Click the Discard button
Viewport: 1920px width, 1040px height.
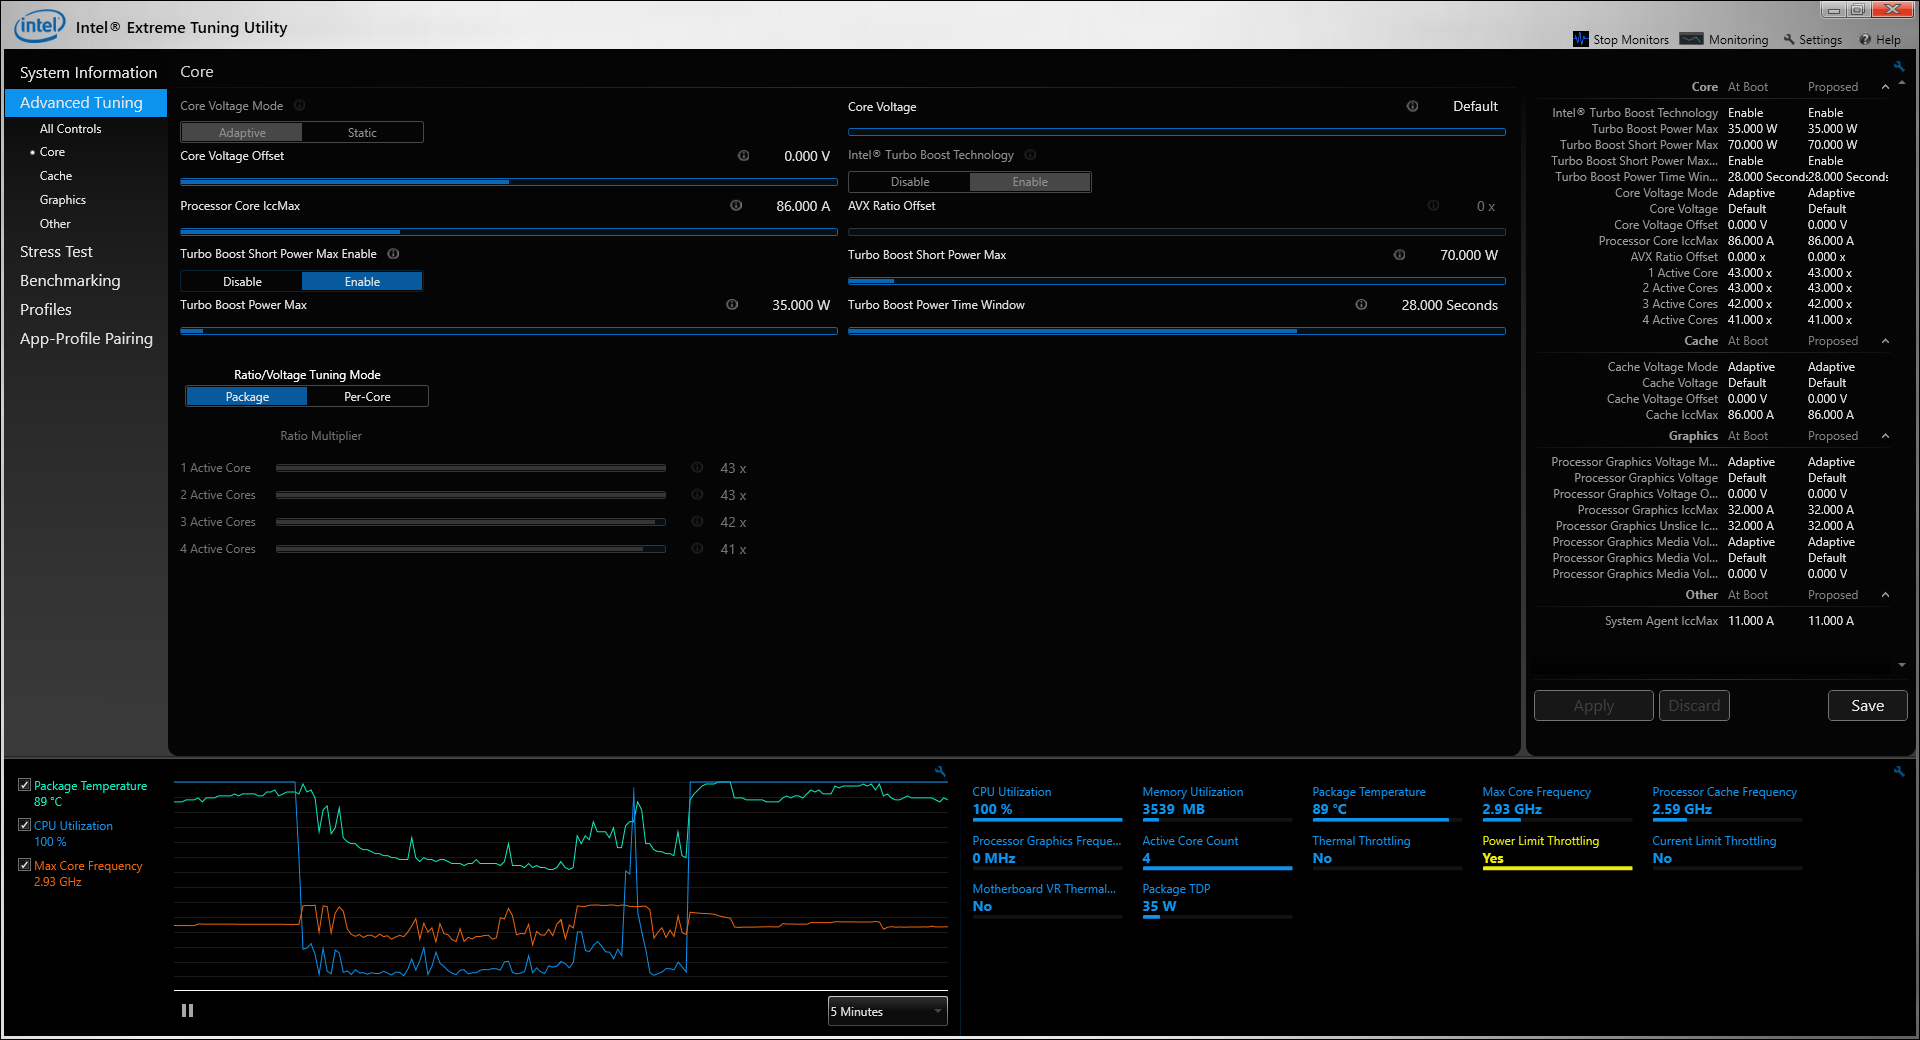tap(1693, 705)
